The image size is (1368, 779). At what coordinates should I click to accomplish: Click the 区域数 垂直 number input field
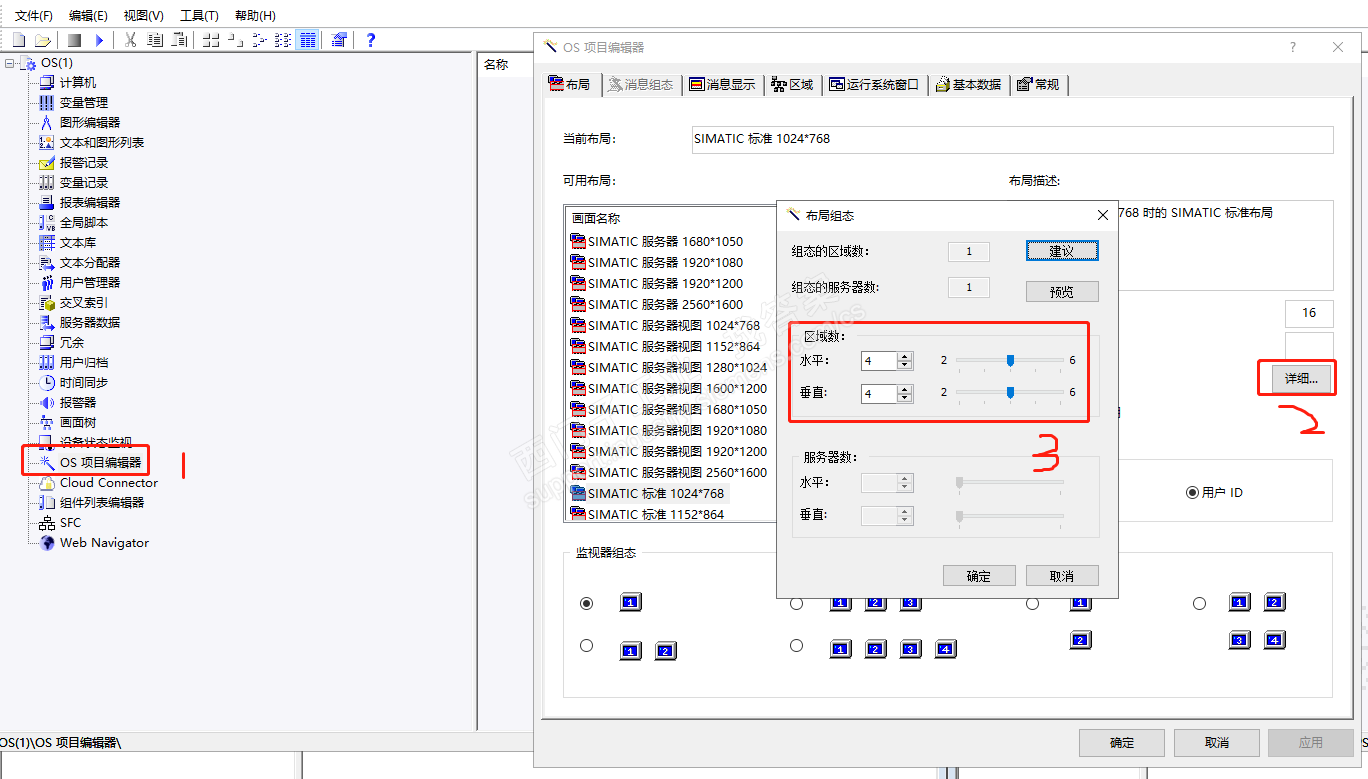pyautogui.click(x=879, y=393)
